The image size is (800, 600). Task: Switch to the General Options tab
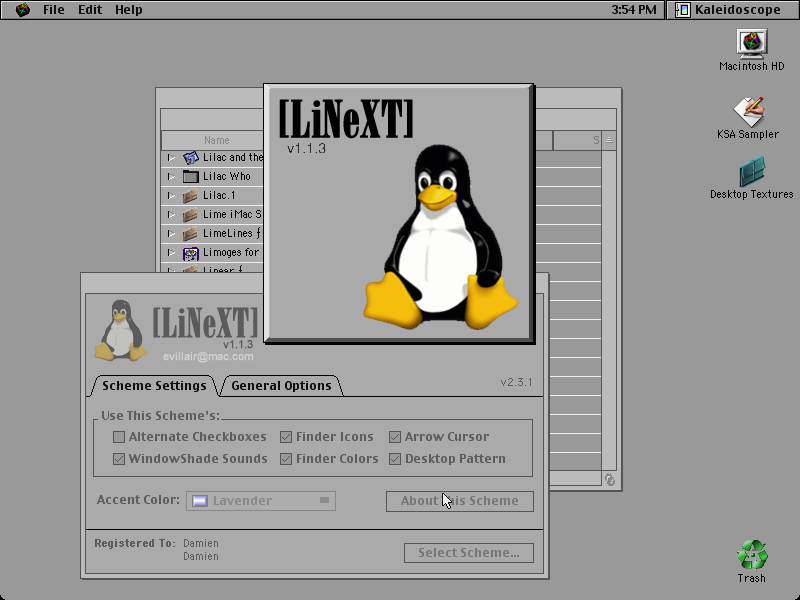click(281, 386)
